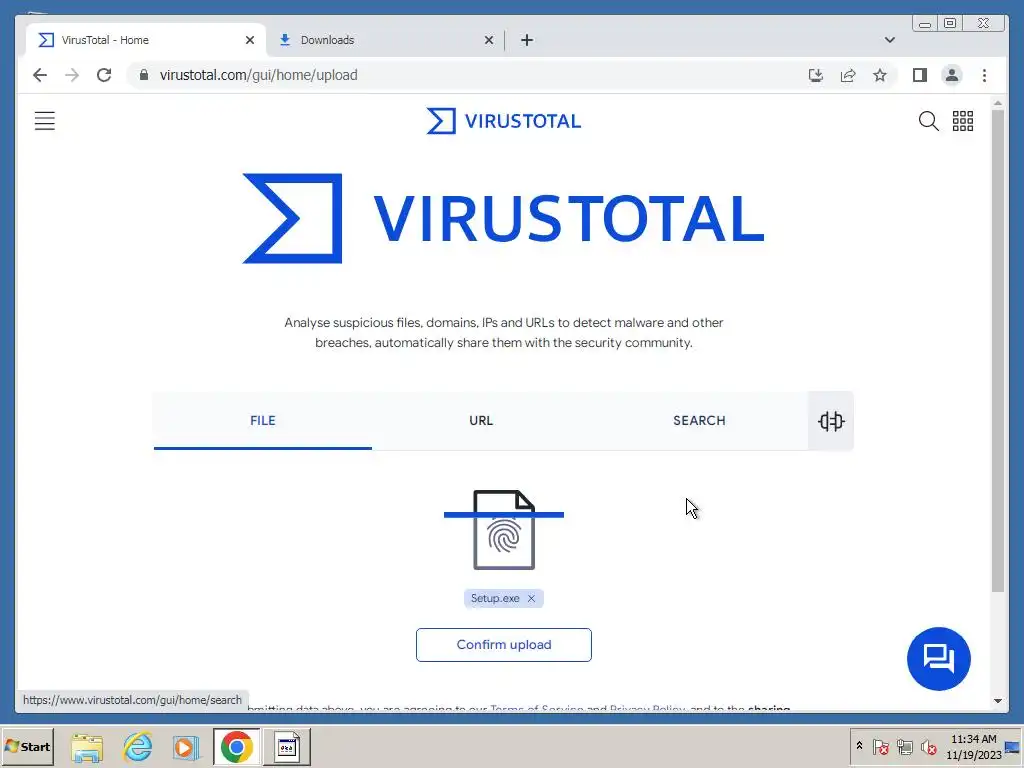Image resolution: width=1024 pixels, height=768 pixels.
Task: Click the small VirusTotal header logo
Action: [504, 121]
